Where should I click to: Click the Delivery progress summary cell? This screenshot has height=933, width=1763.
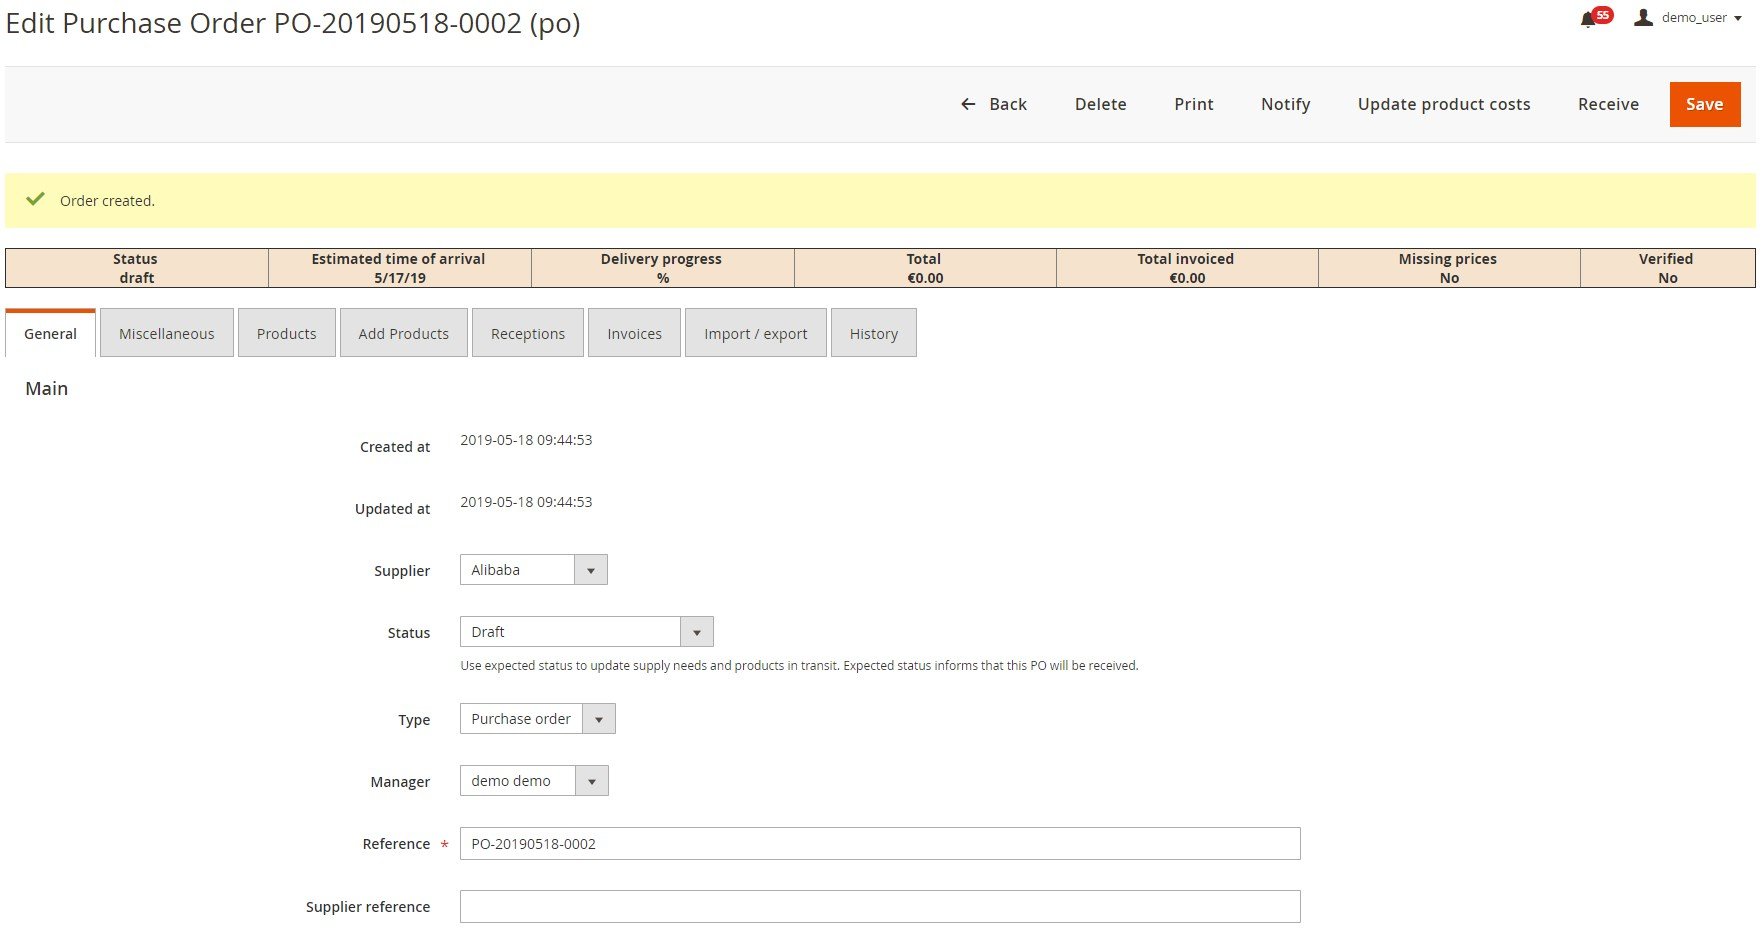(662, 268)
